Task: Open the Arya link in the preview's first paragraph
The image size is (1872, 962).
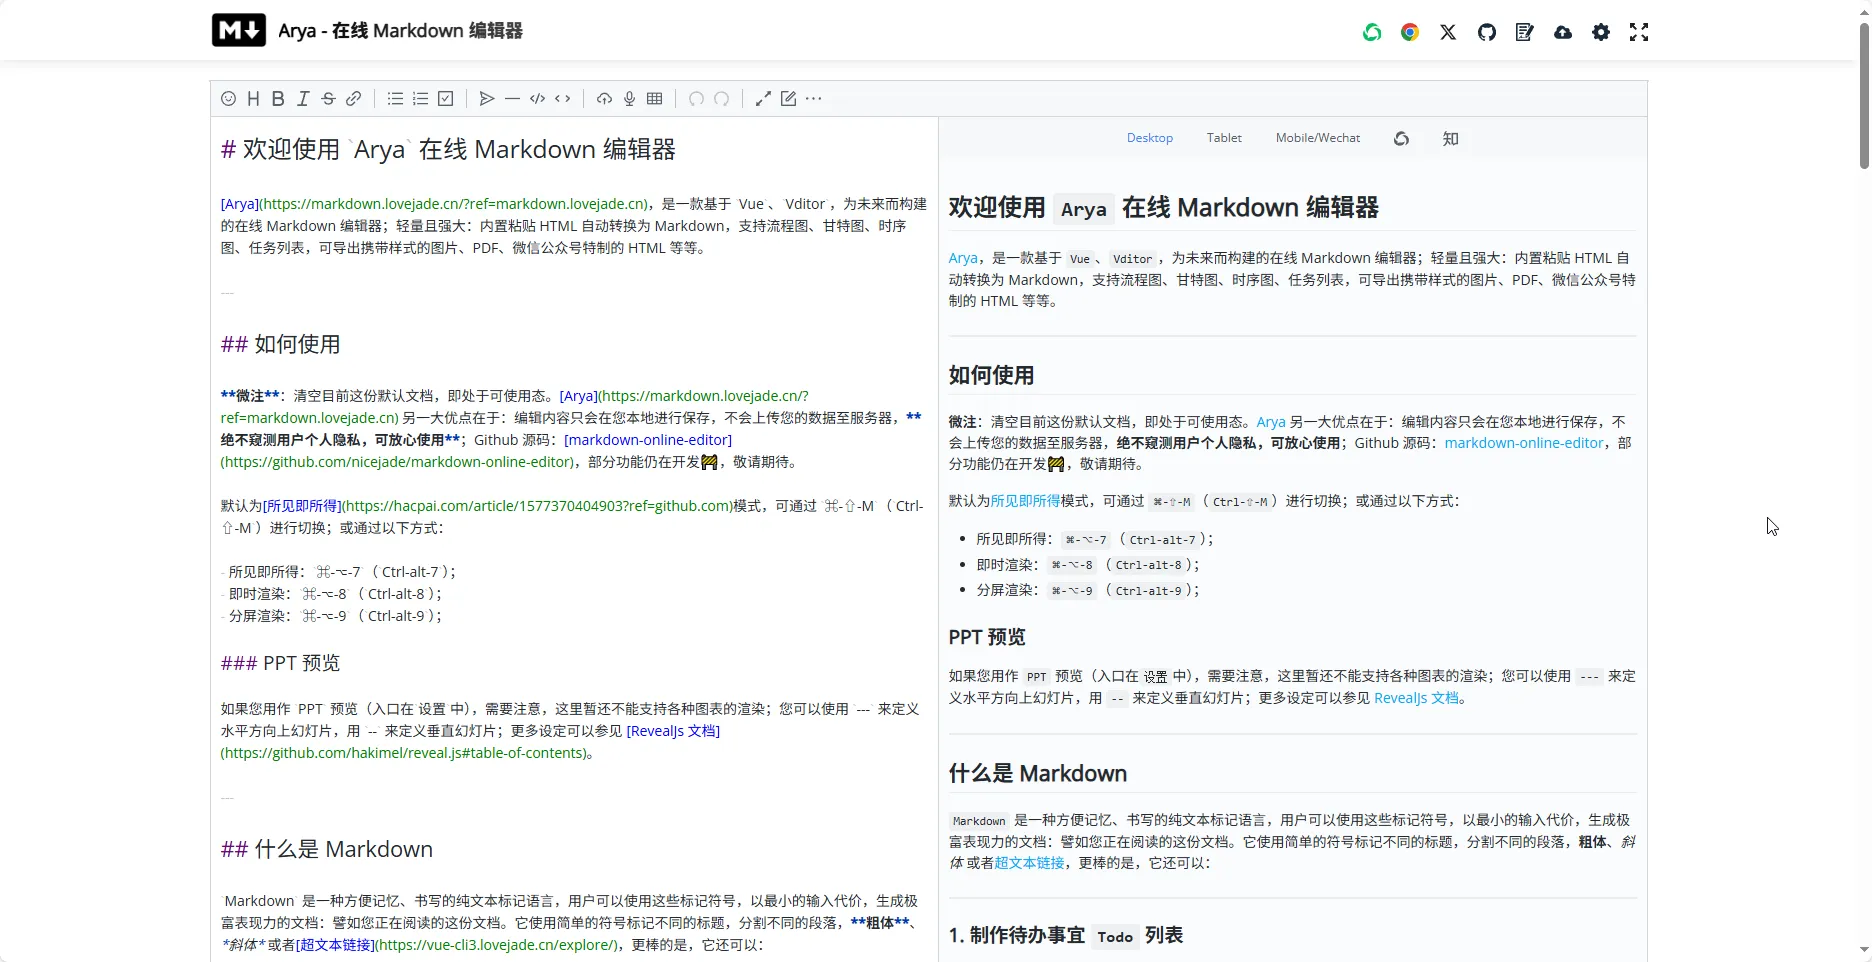Action: click(x=963, y=258)
